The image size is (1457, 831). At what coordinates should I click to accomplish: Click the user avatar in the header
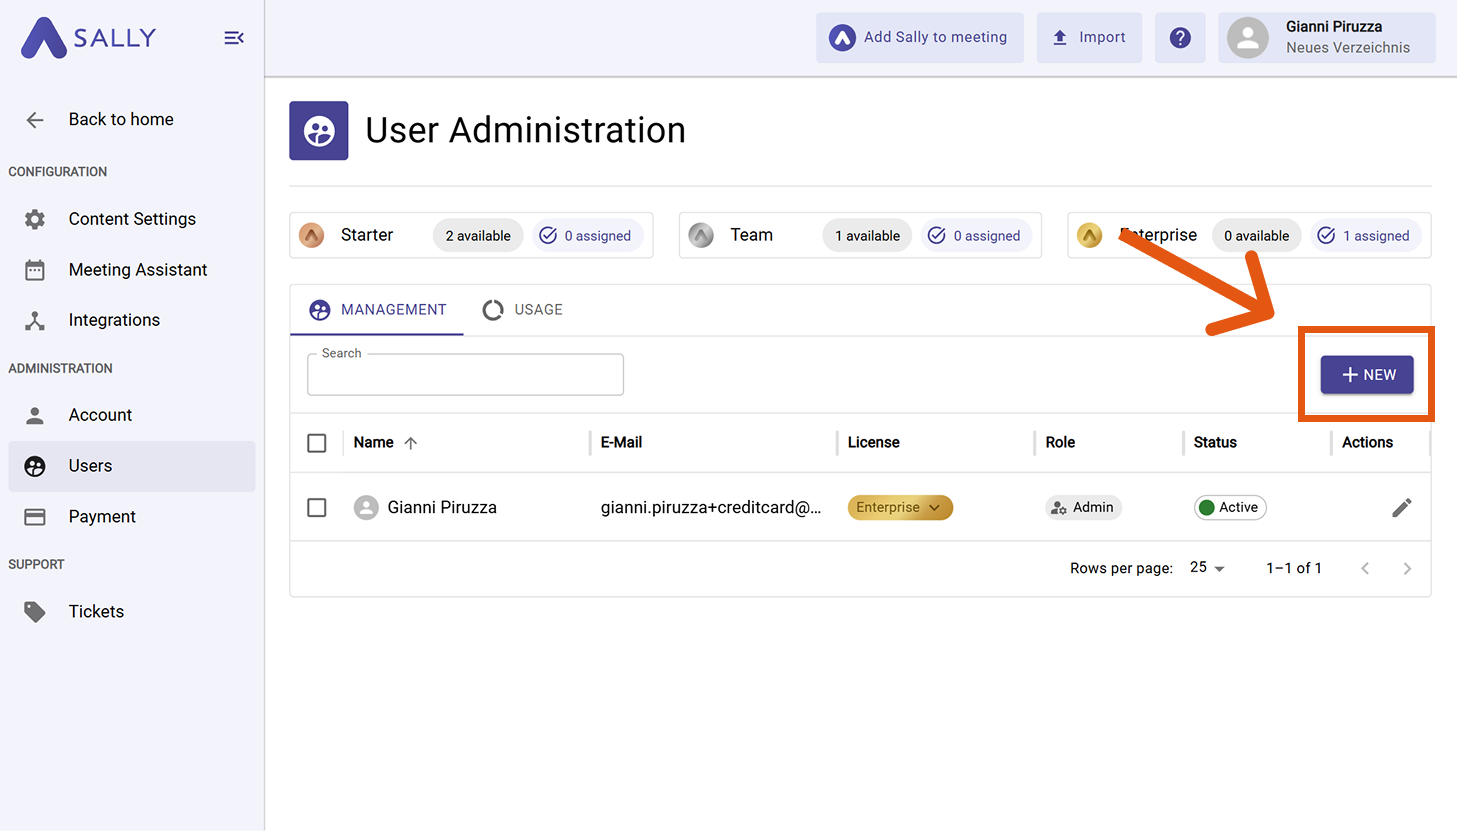[1248, 38]
